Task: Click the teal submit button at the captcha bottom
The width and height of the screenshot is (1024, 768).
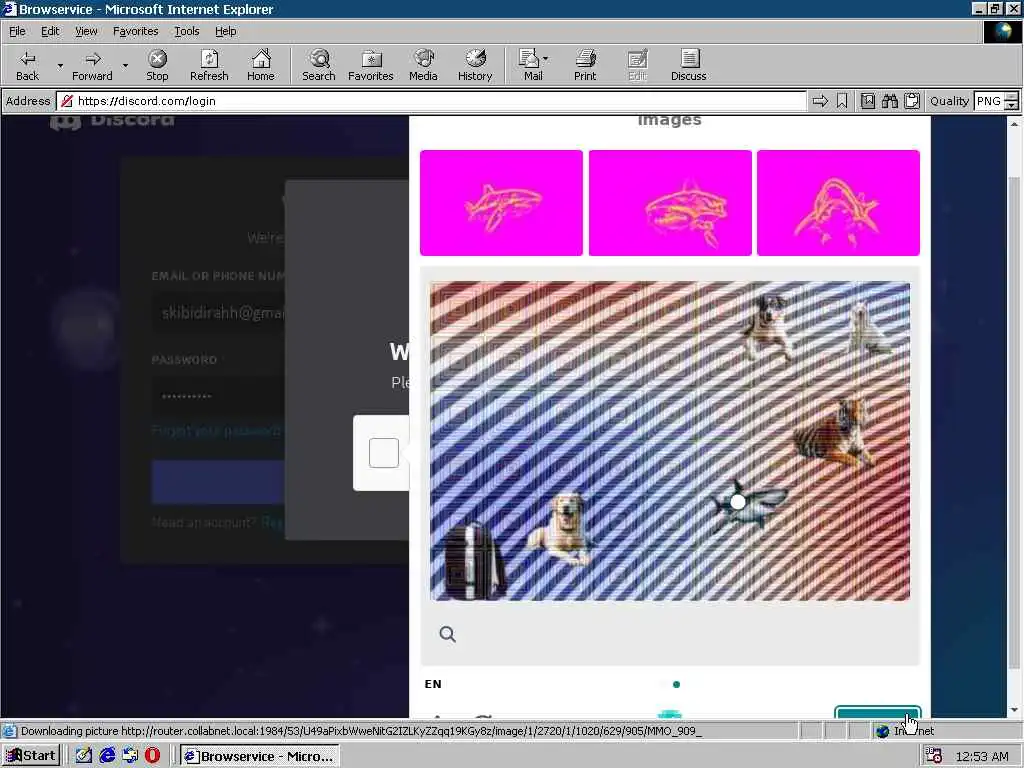Action: click(x=878, y=712)
